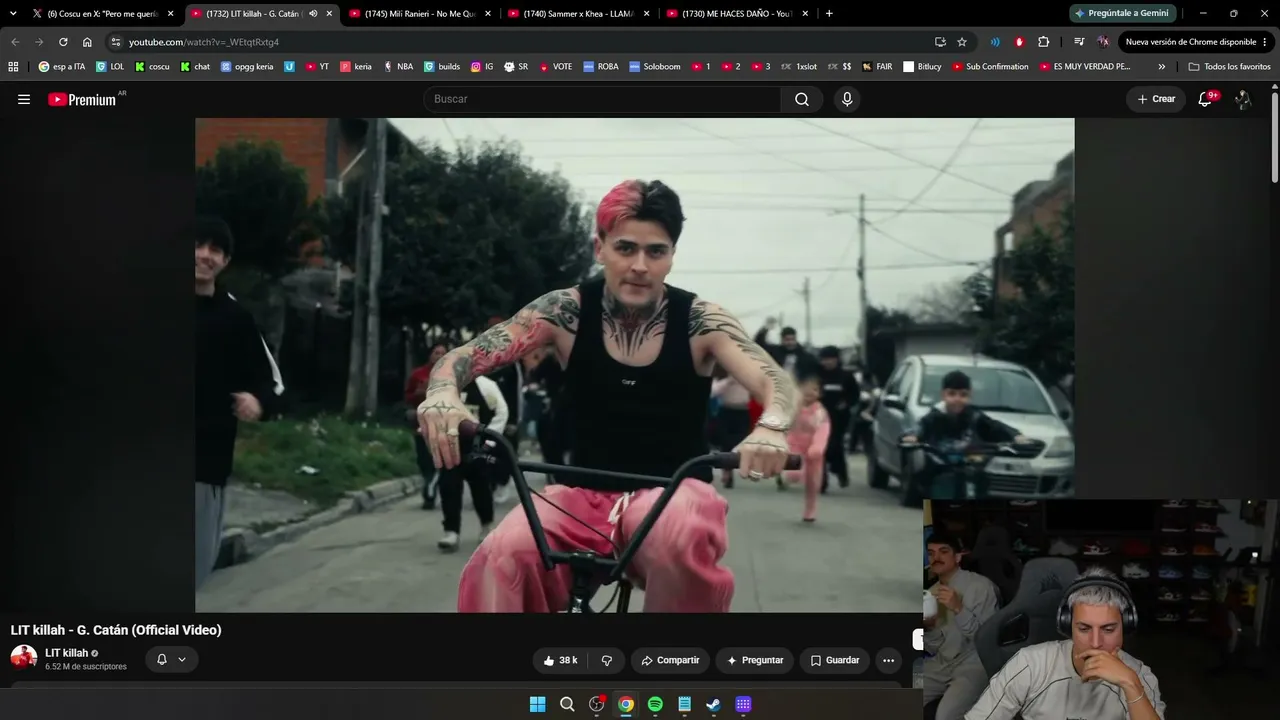Open Steam from the taskbar
Screen dimensions: 1280x720
tap(713, 704)
